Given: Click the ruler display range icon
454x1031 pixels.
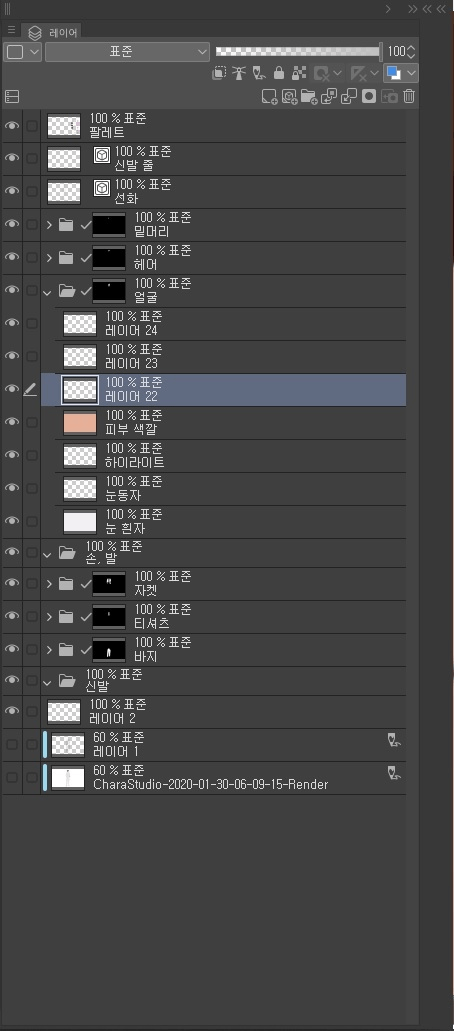Looking at the screenshot, I should 358,73.
